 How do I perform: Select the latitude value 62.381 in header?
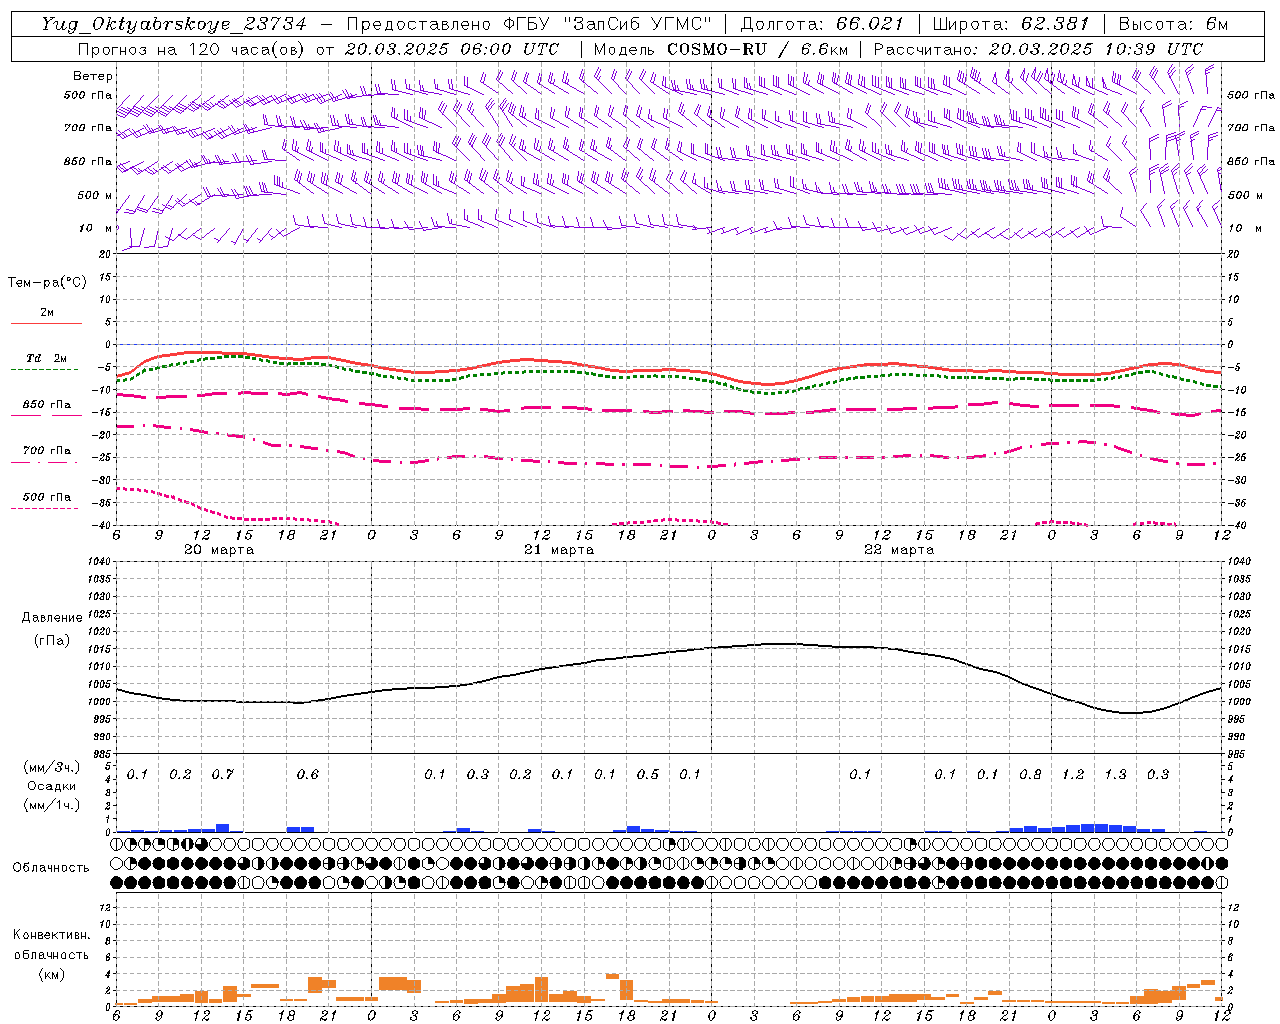tap(1055, 24)
